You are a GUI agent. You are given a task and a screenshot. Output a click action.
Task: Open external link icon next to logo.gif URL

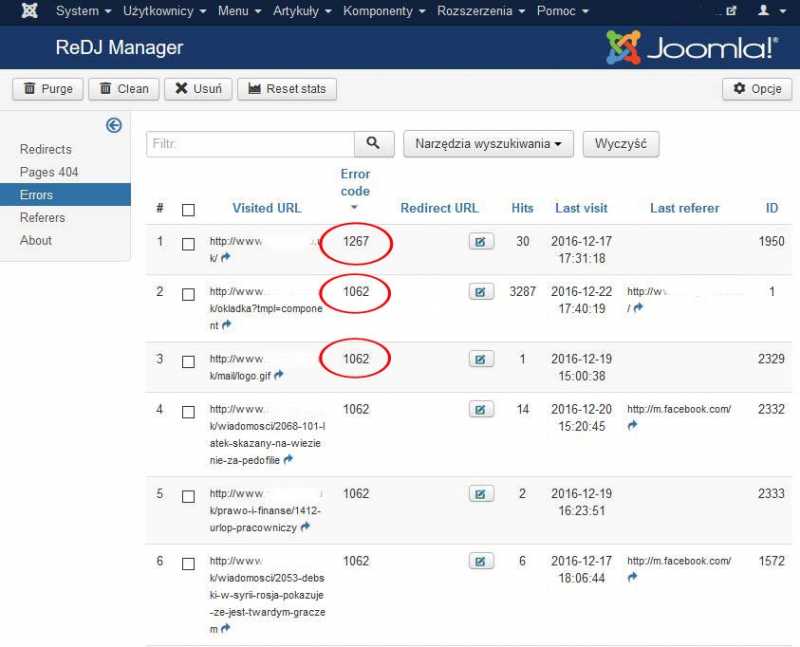(x=279, y=375)
